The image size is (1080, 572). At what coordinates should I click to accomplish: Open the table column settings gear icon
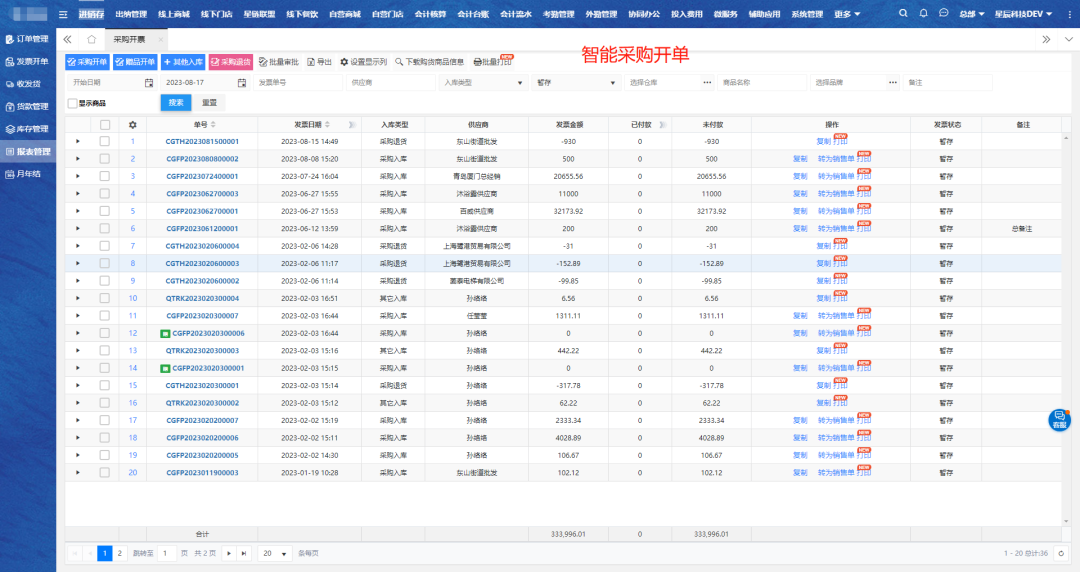[x=132, y=125]
